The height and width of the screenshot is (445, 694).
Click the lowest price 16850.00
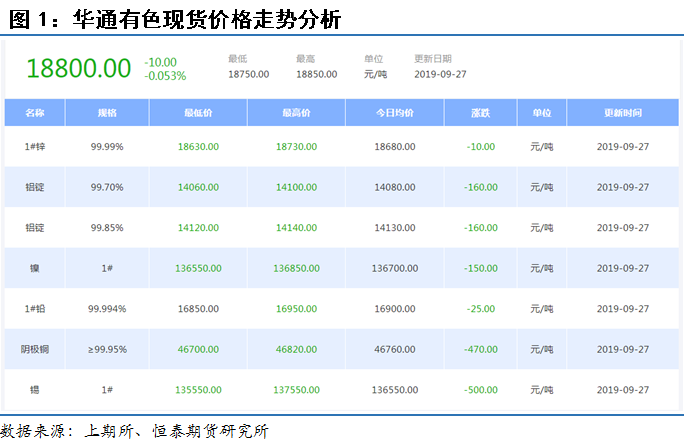[x=198, y=309]
